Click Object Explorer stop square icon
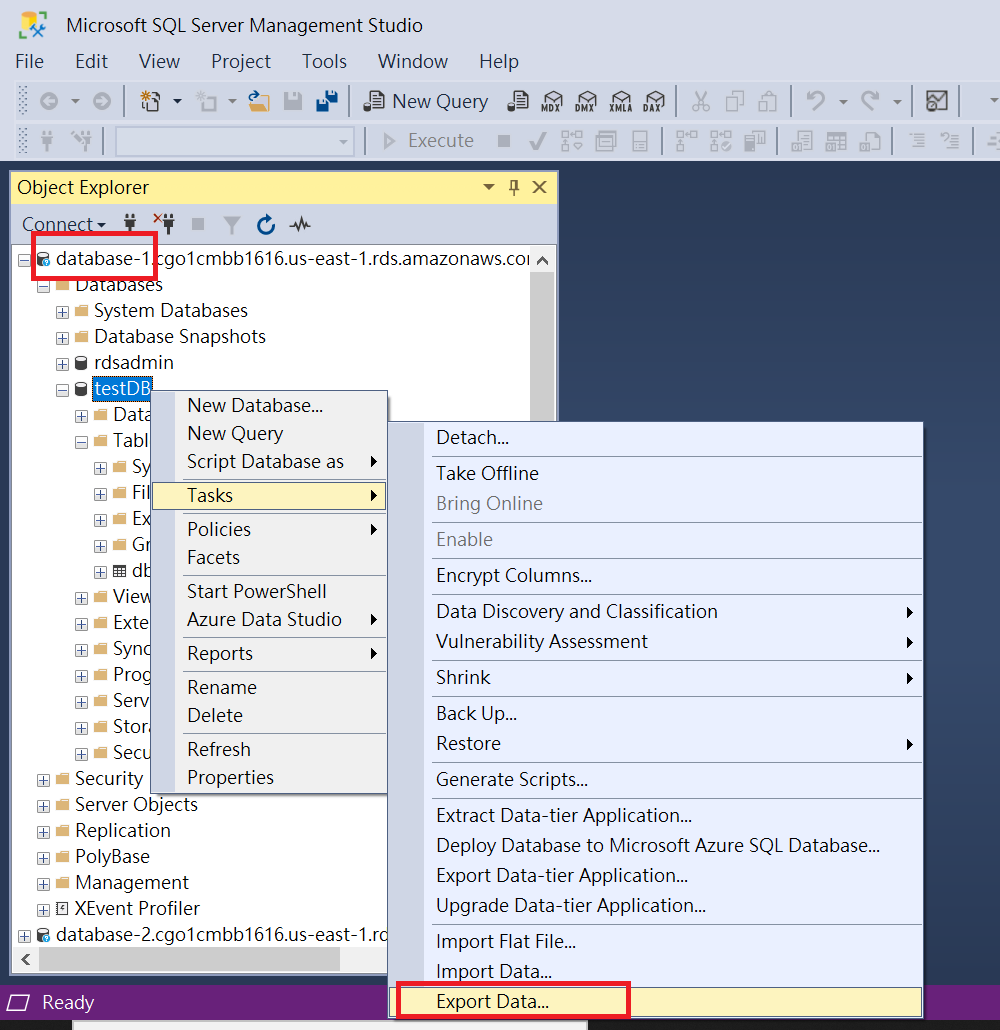 [x=198, y=225]
